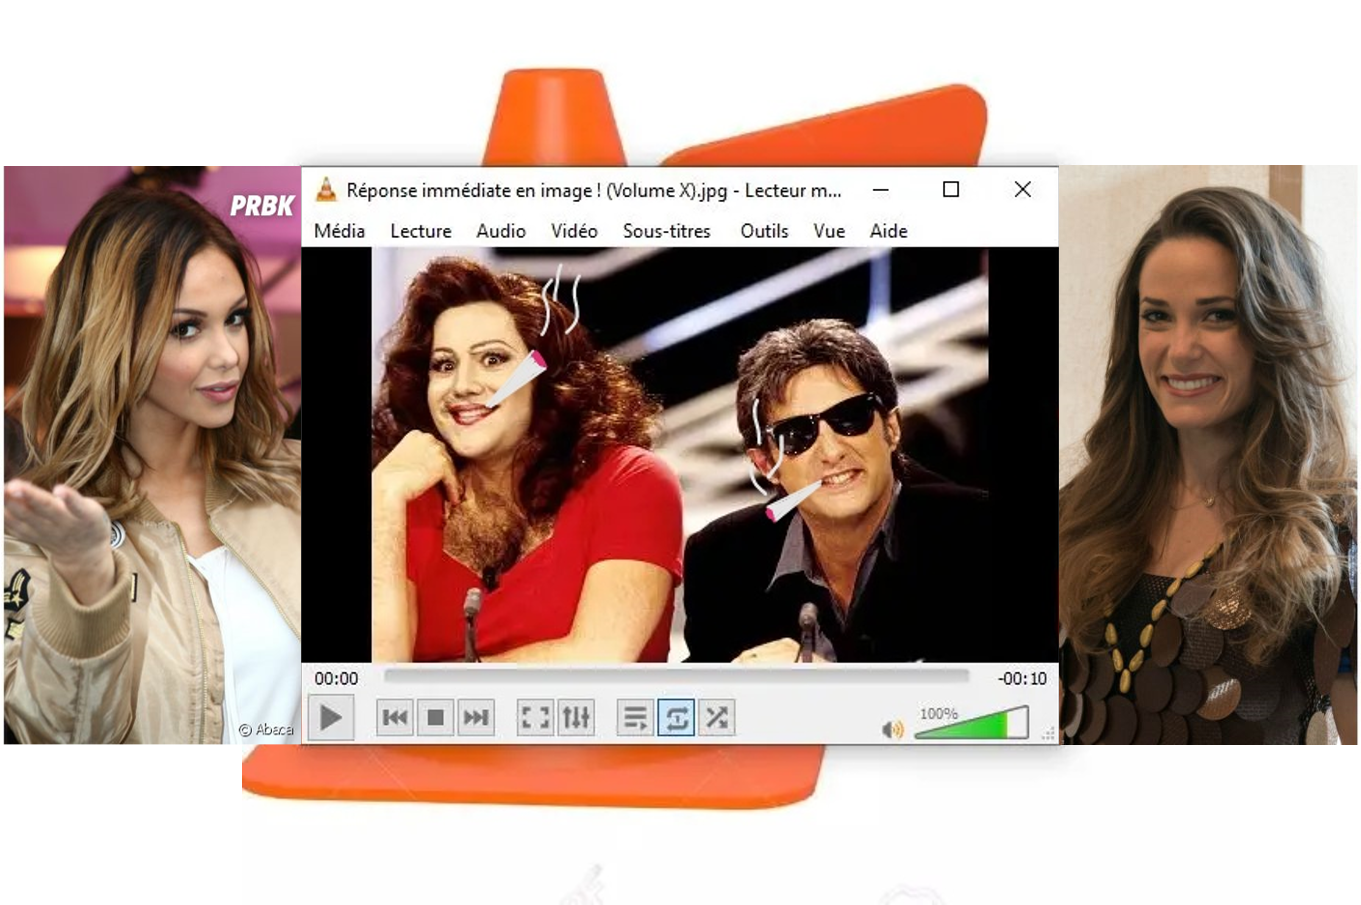Open the Lecture menu
Viewport: 1361px width, 905px height.
pos(420,231)
